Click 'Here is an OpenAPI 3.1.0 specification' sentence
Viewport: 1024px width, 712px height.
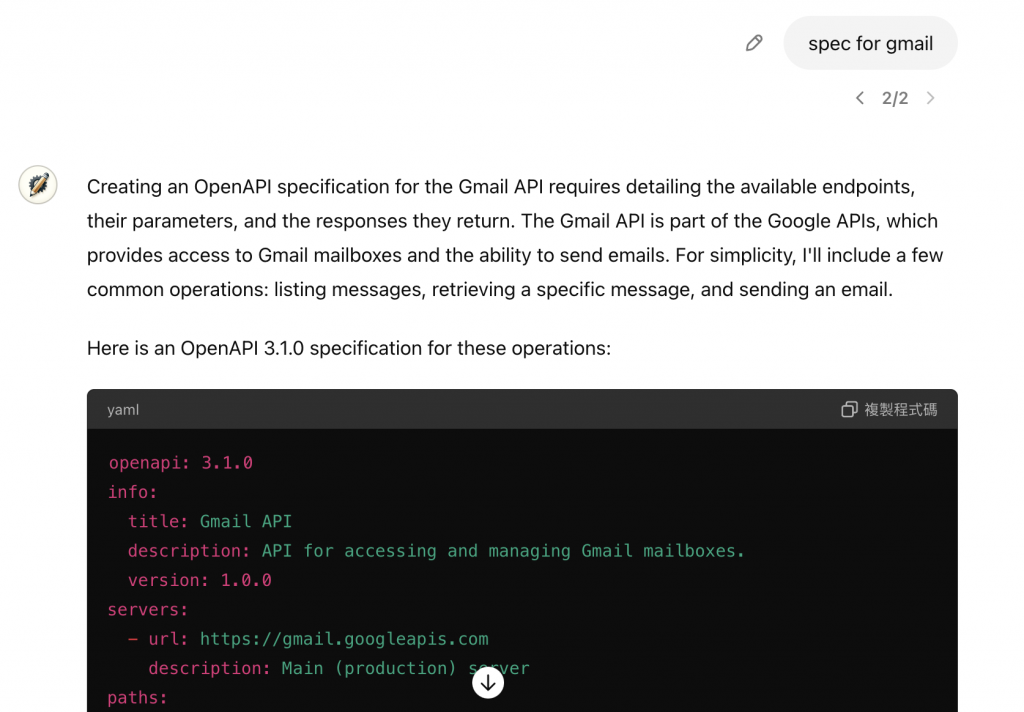click(349, 348)
